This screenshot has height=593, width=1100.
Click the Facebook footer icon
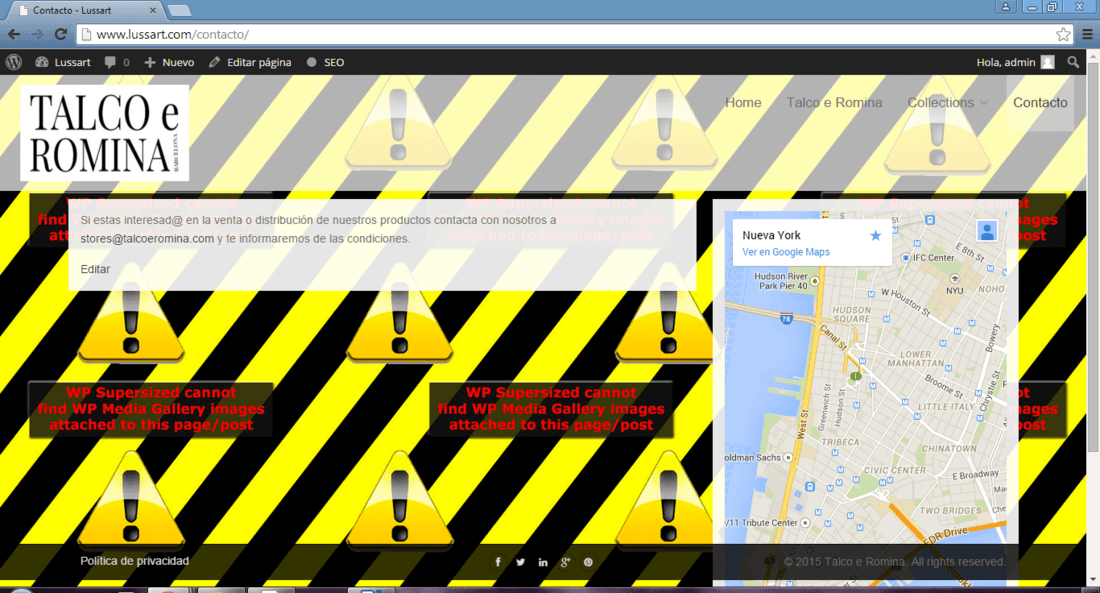coord(498,562)
